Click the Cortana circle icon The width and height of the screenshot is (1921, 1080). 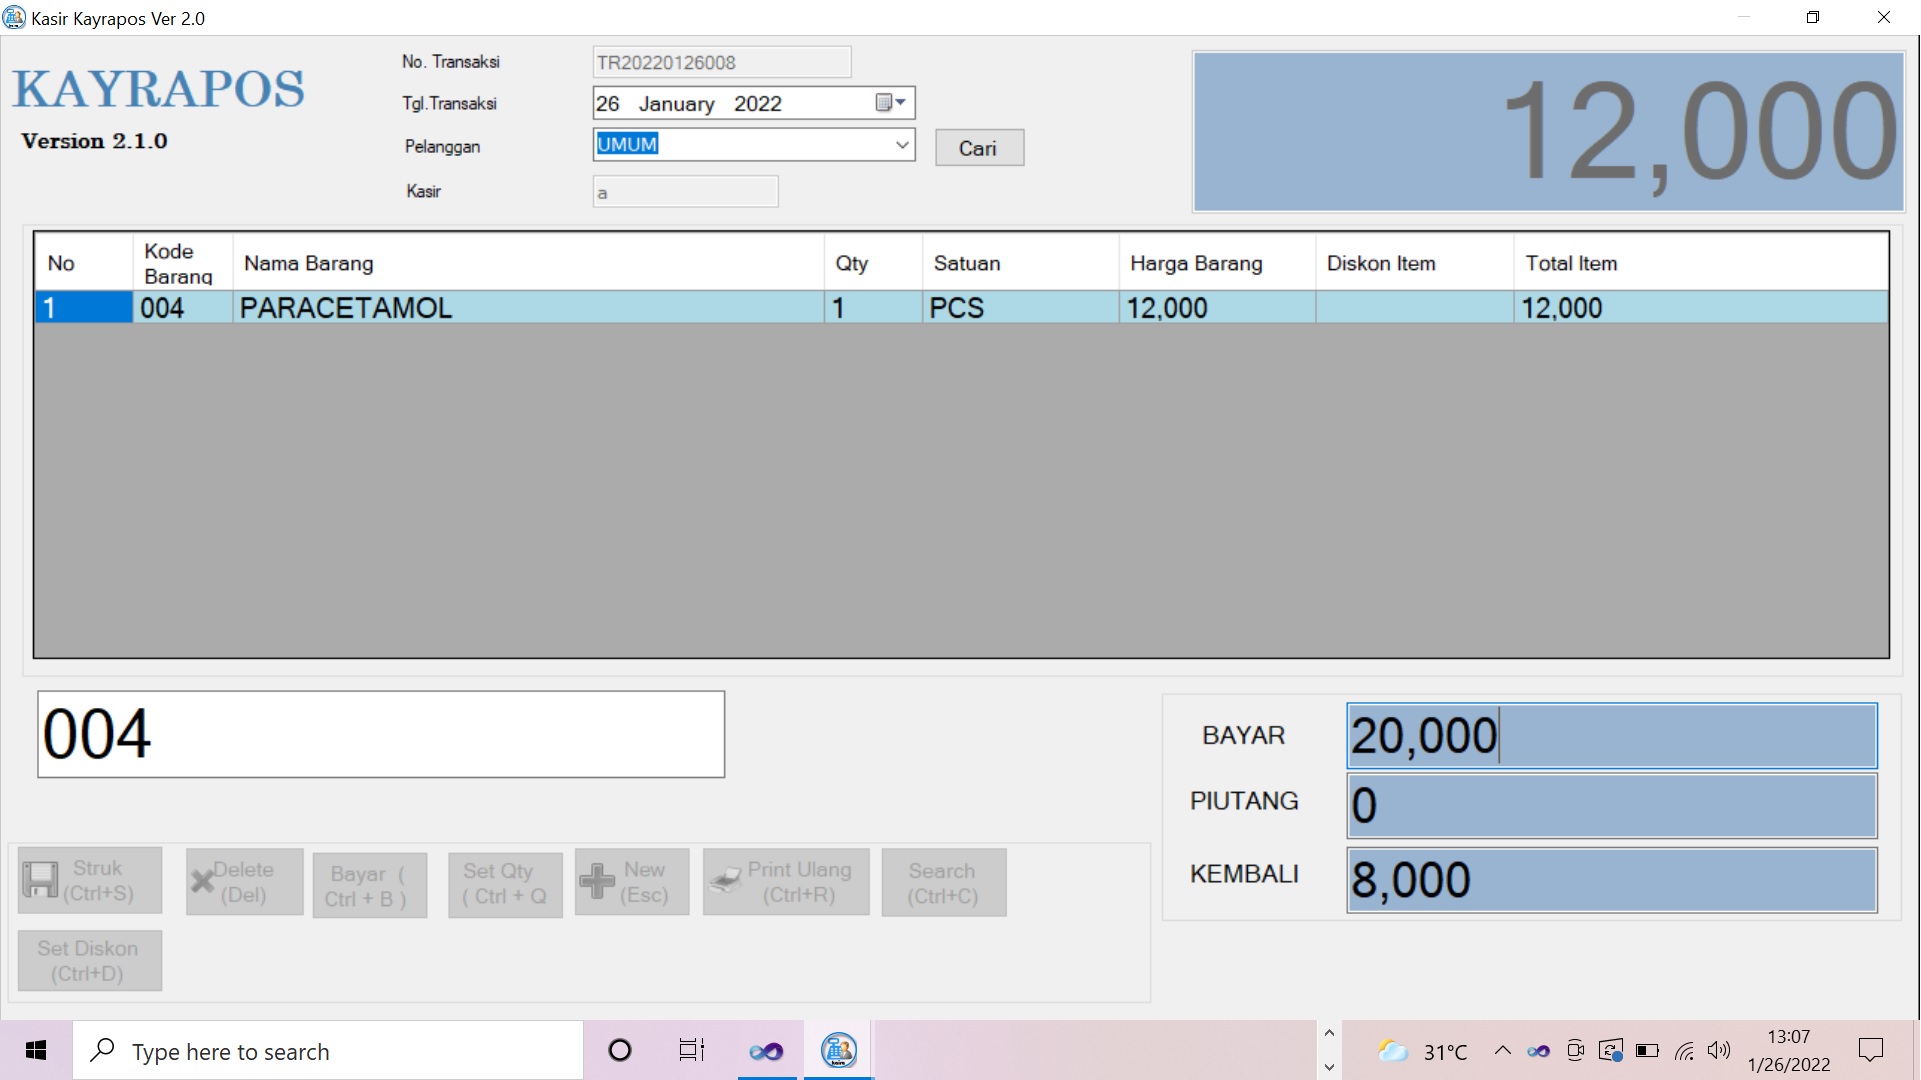click(x=620, y=1050)
